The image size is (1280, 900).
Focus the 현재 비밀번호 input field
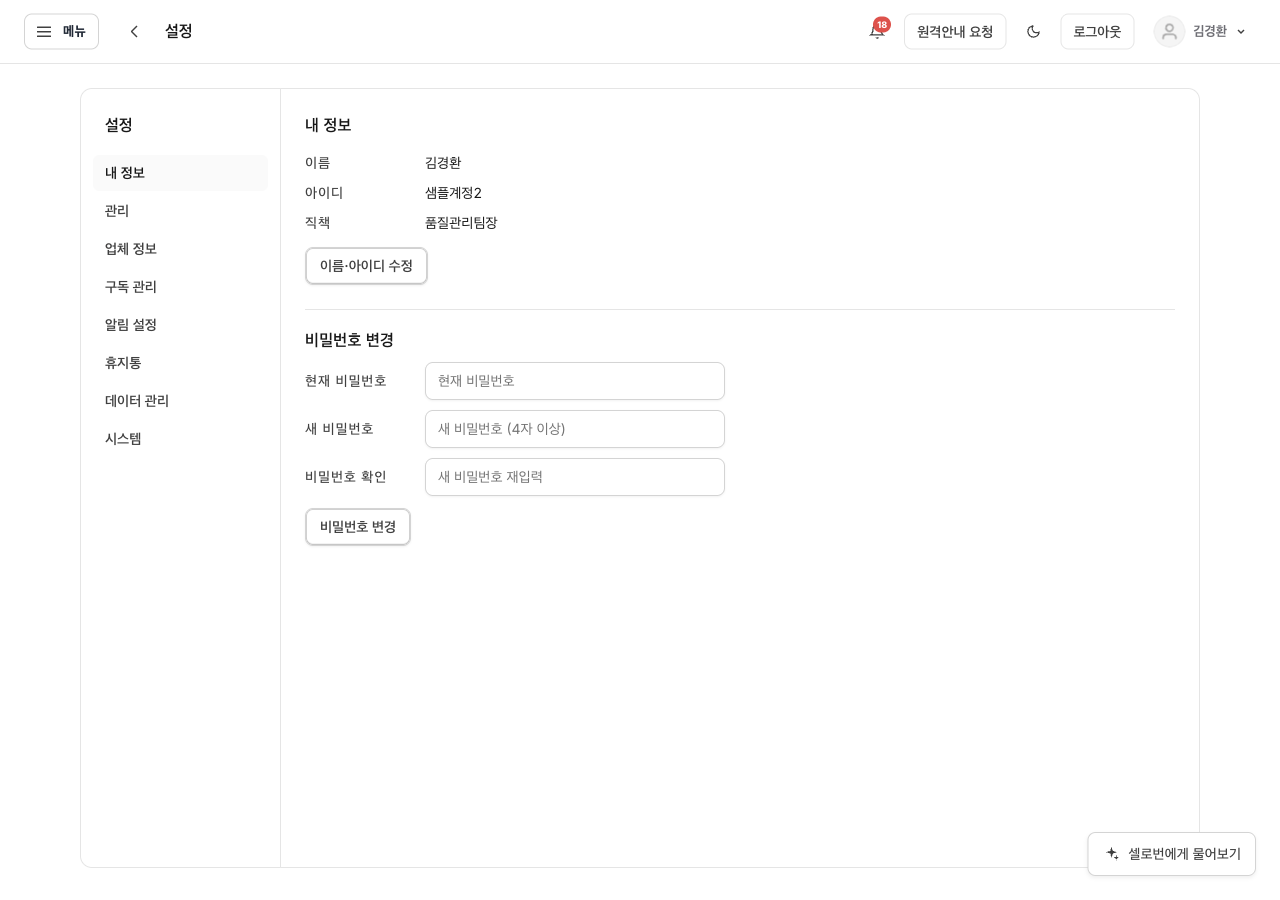(x=575, y=381)
